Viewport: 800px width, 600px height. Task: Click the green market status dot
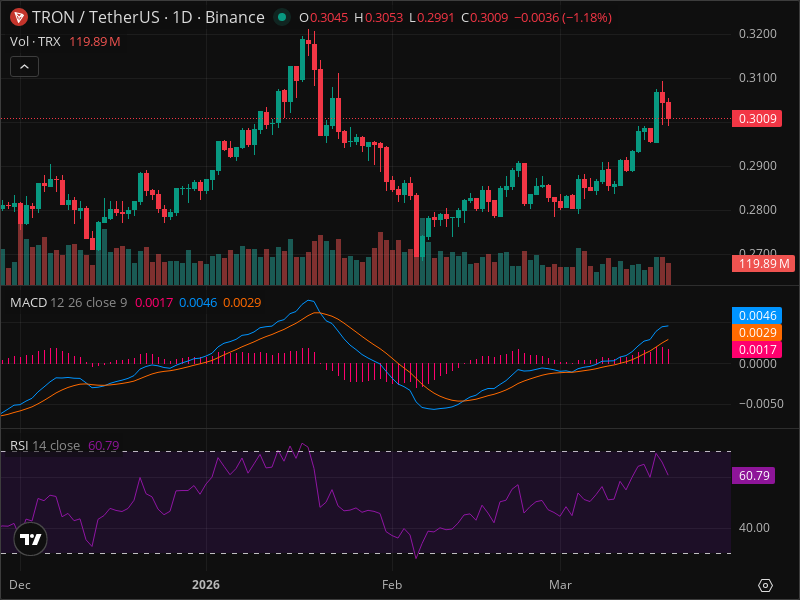pyautogui.click(x=282, y=17)
